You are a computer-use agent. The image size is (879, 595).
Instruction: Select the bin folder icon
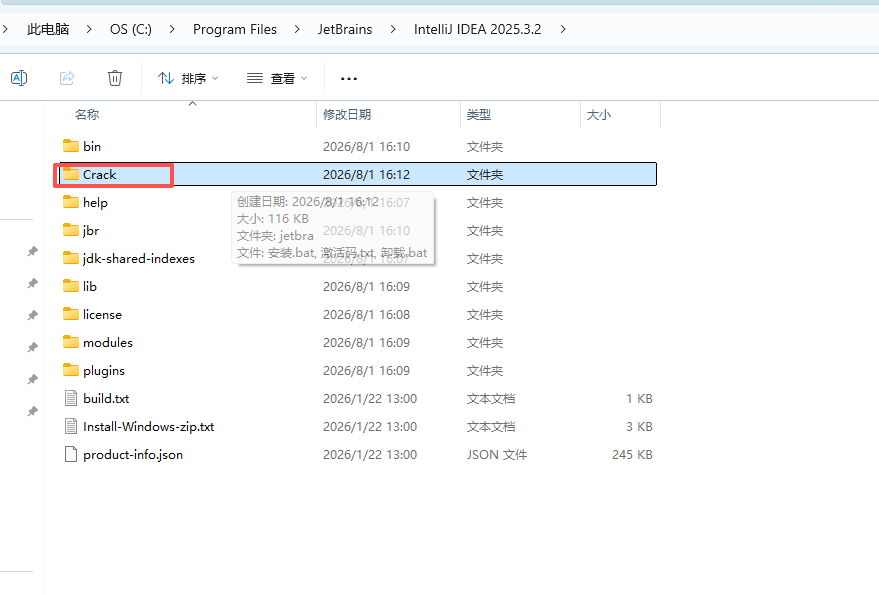tap(71, 146)
